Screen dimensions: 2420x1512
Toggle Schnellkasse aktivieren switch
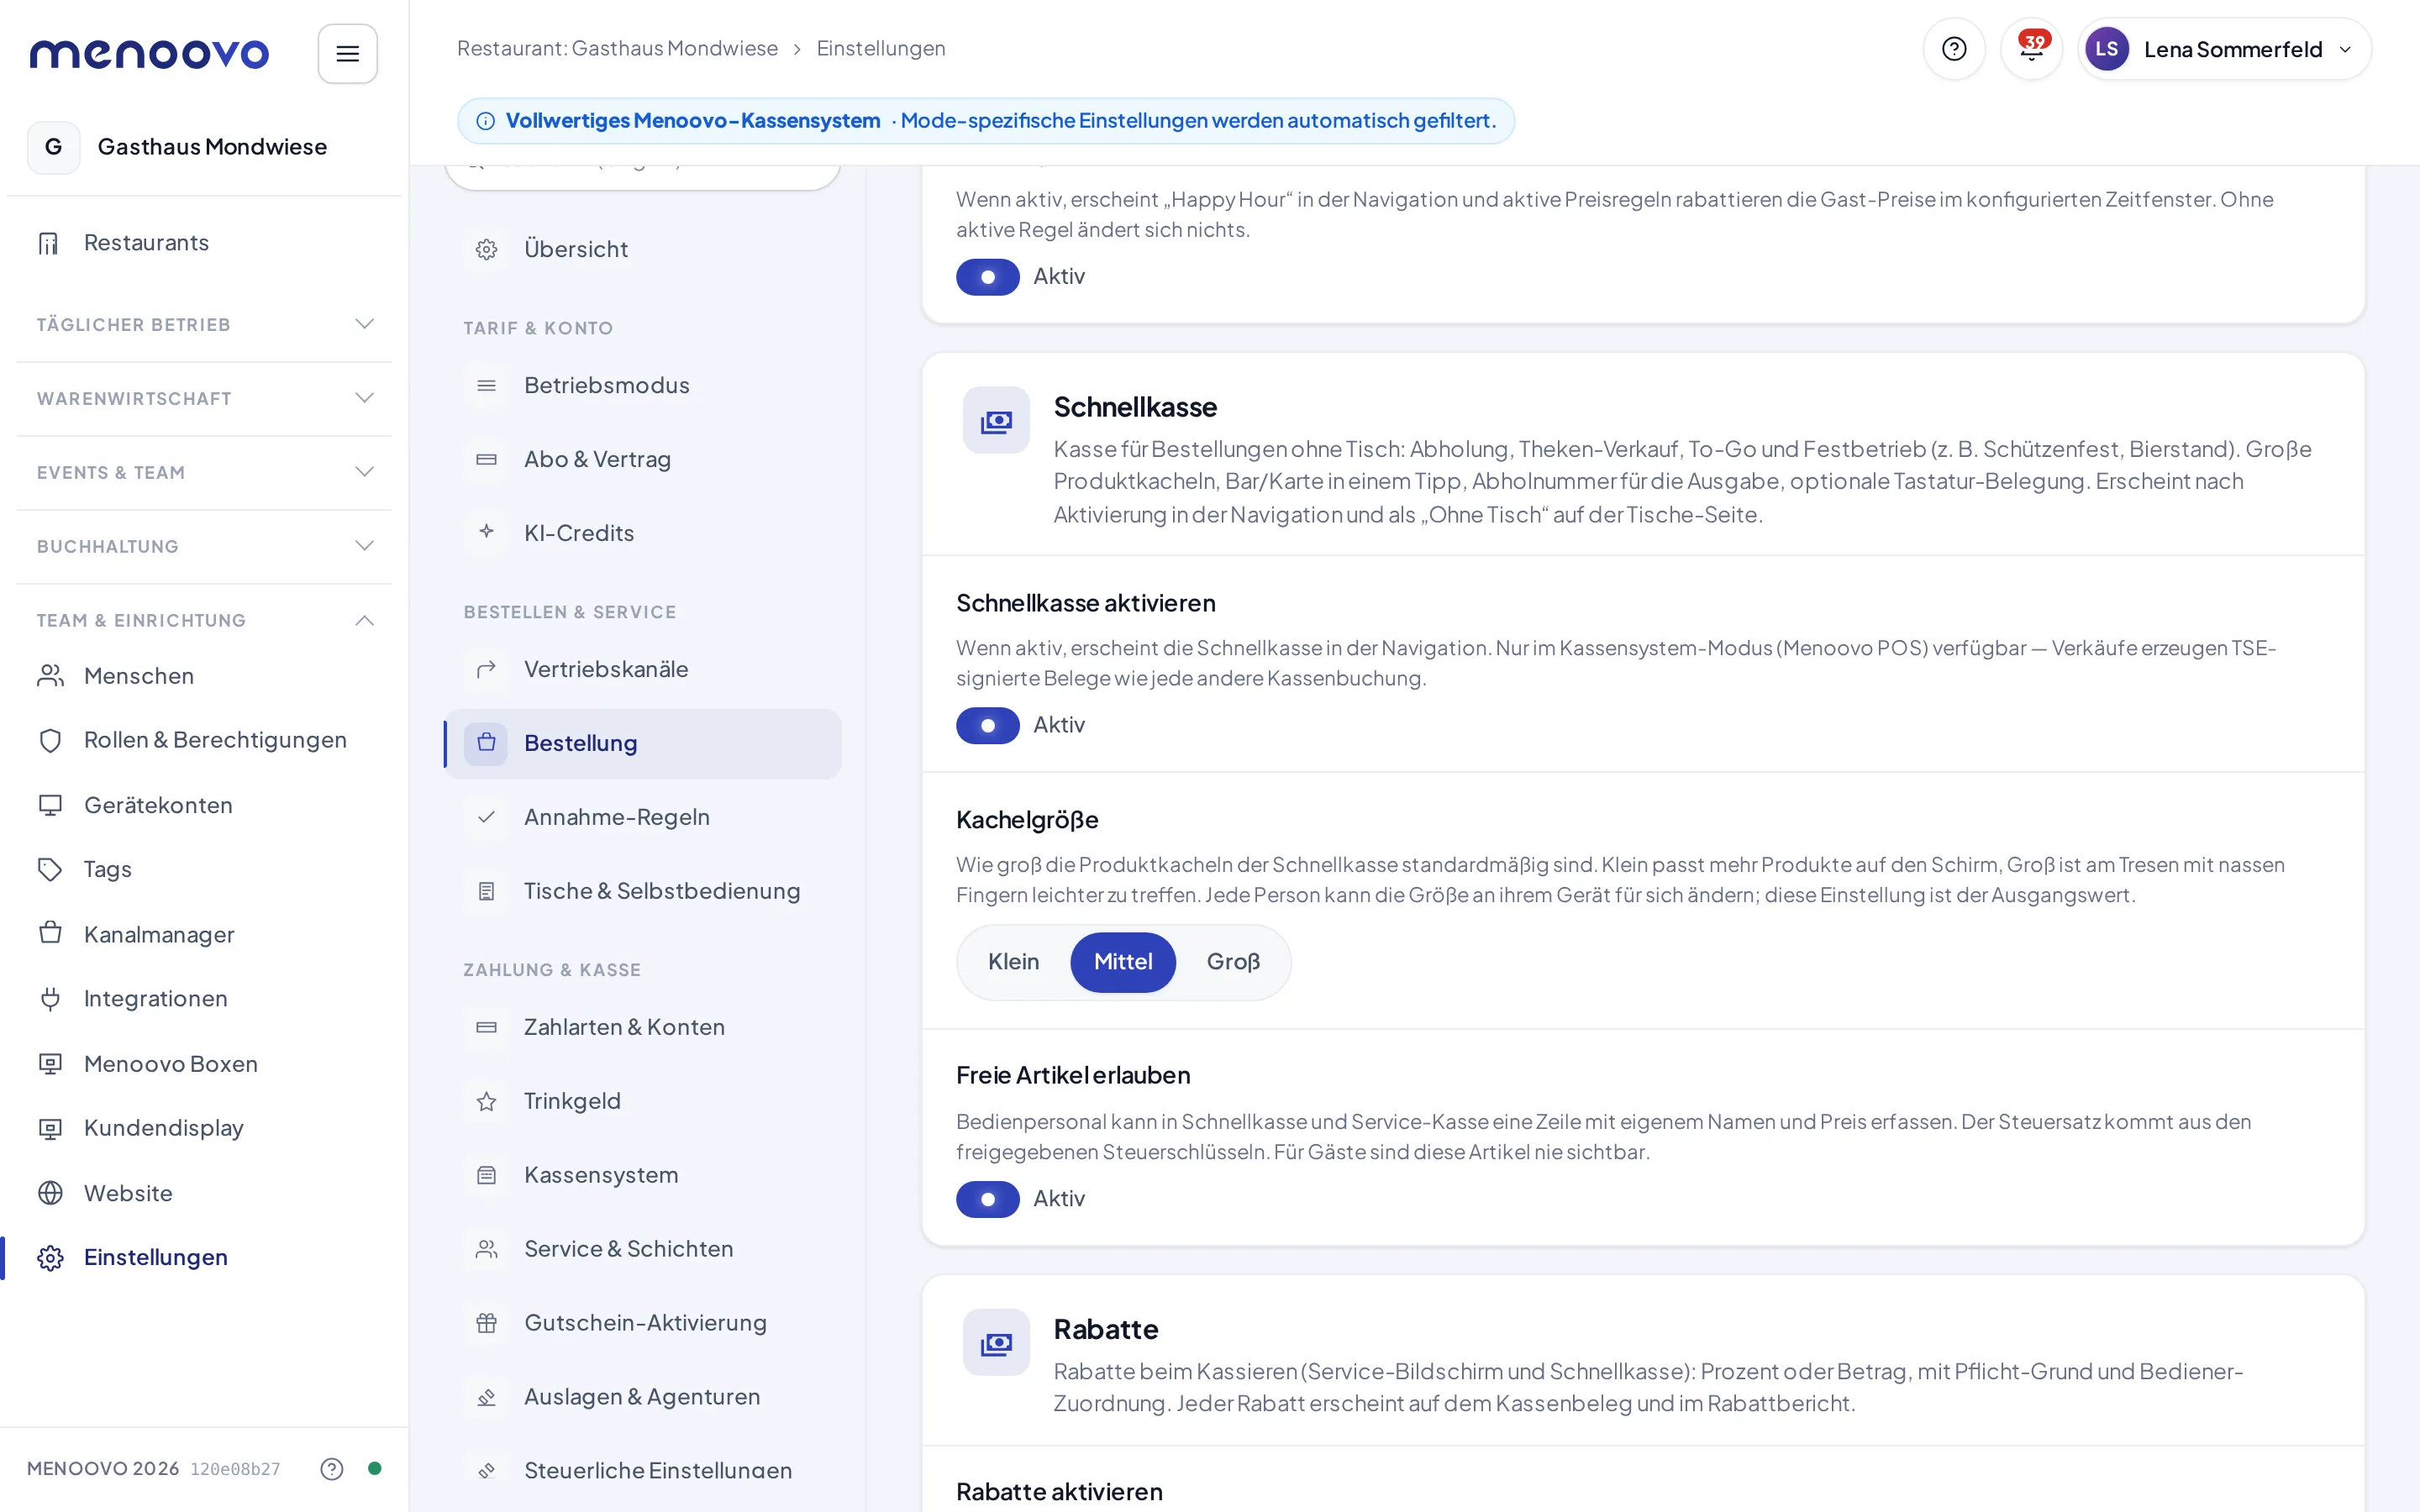click(x=987, y=725)
